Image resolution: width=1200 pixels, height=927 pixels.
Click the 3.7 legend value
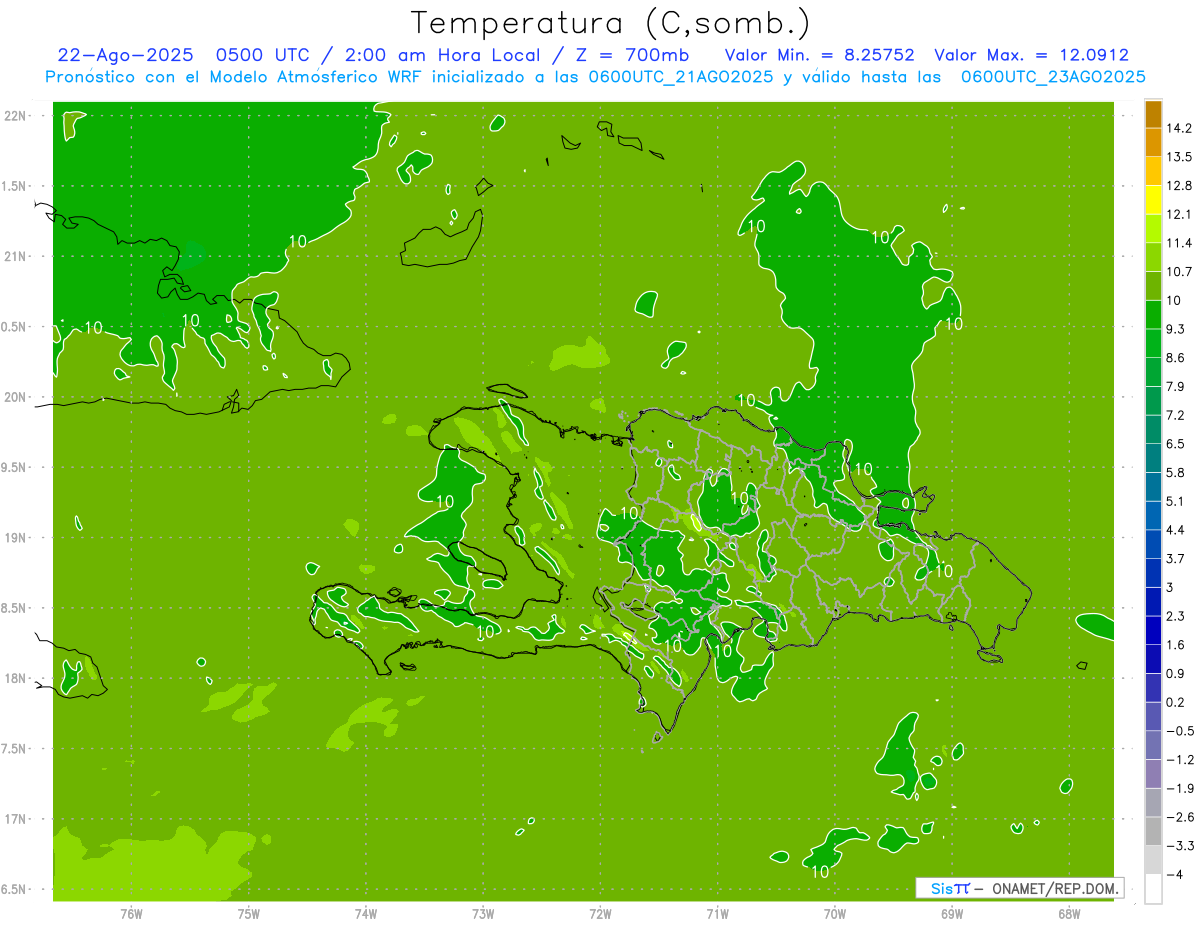(x=1175, y=559)
